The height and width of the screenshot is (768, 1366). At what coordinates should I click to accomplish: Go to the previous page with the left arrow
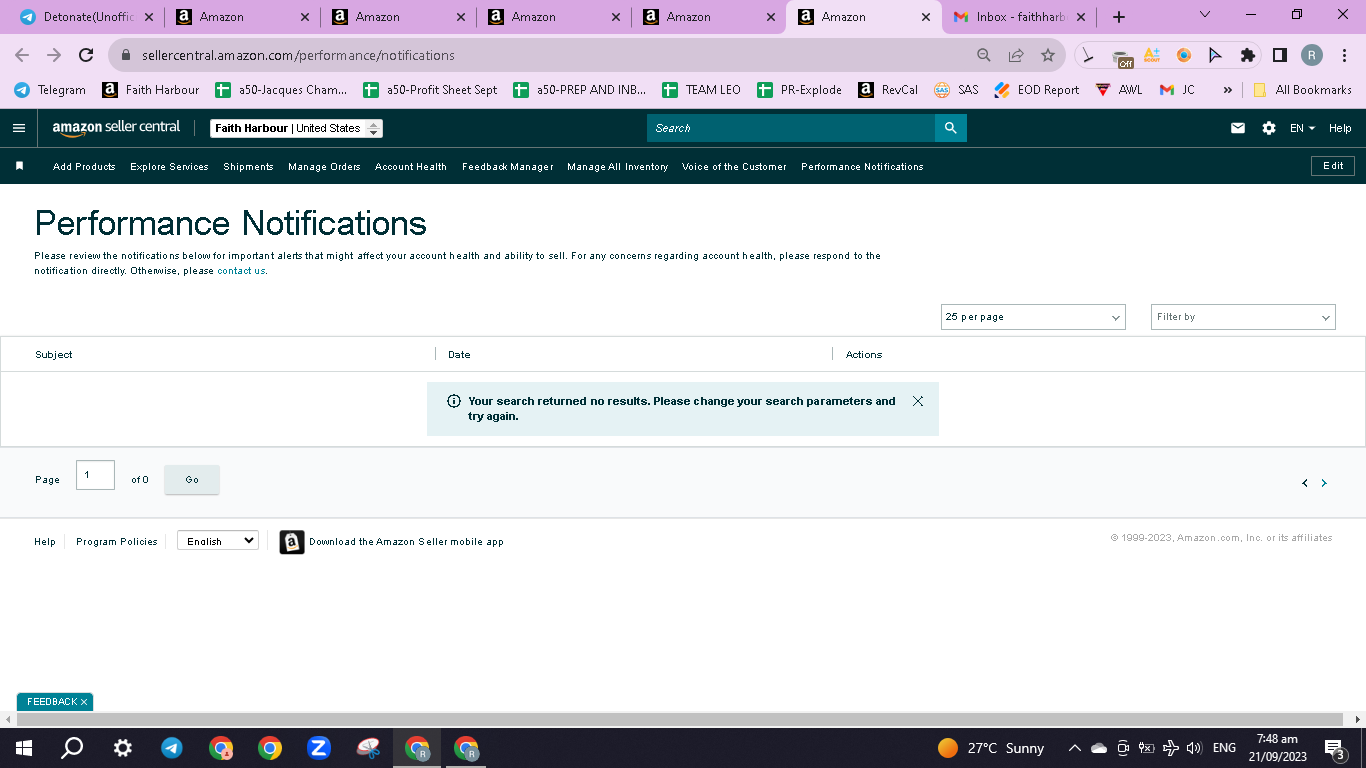click(1305, 483)
